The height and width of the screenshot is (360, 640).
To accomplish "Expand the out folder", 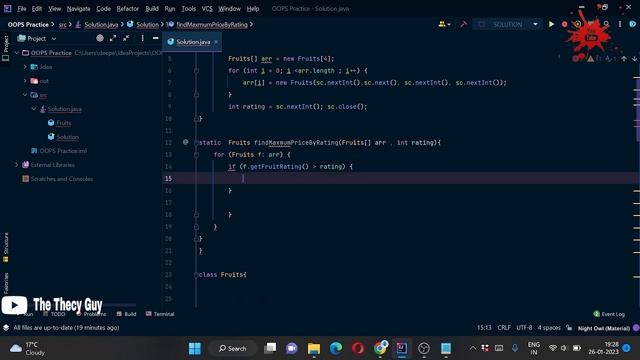I will point(25,81).
